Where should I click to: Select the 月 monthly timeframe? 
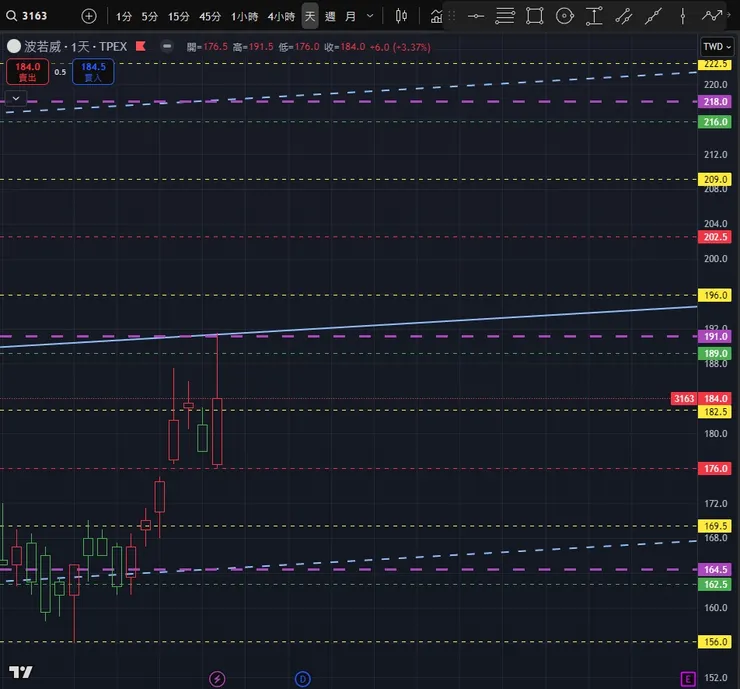pos(351,17)
